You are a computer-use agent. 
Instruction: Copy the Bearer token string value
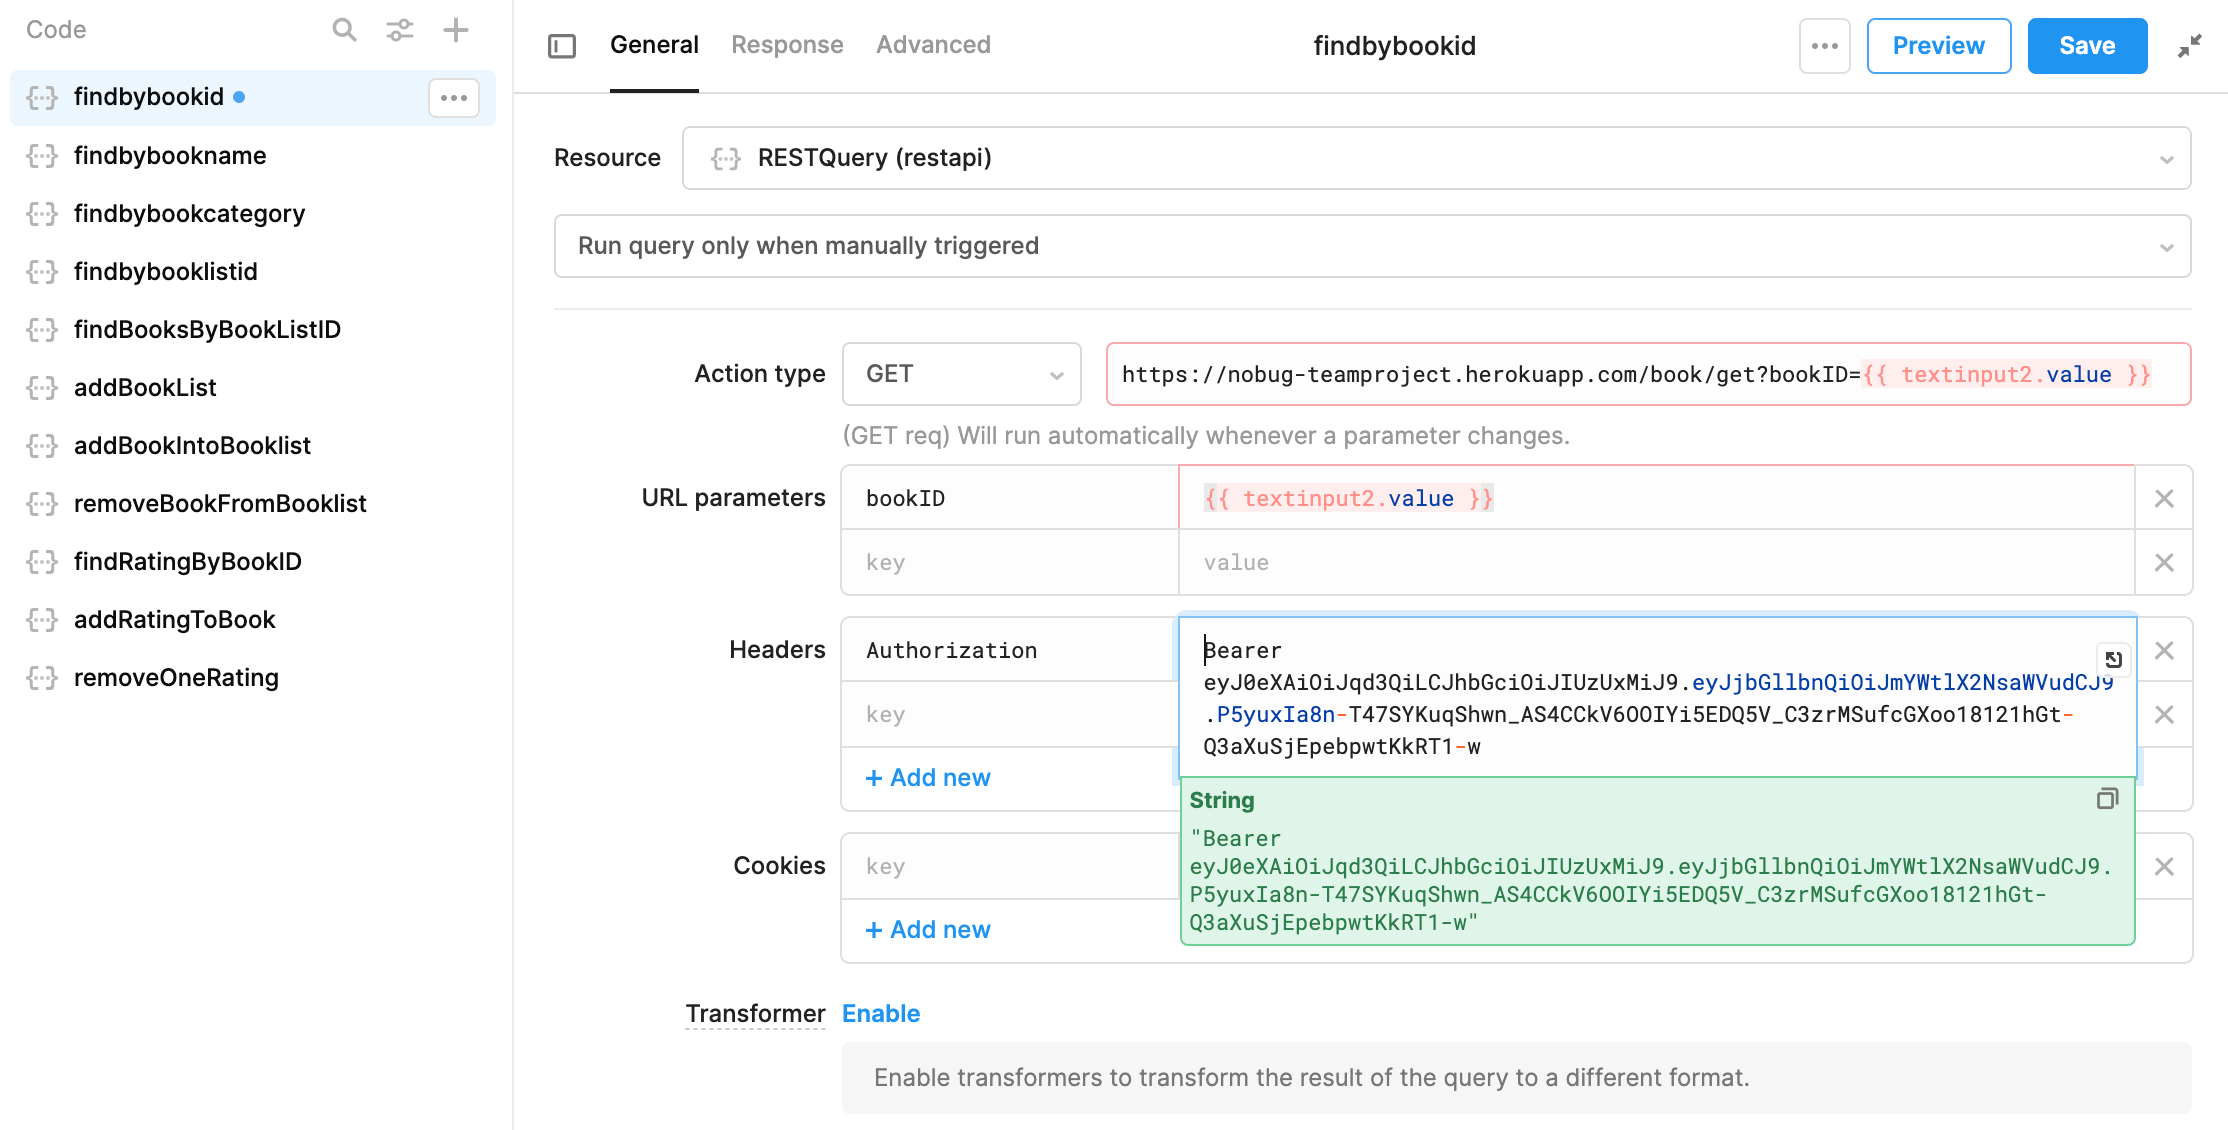2107,798
